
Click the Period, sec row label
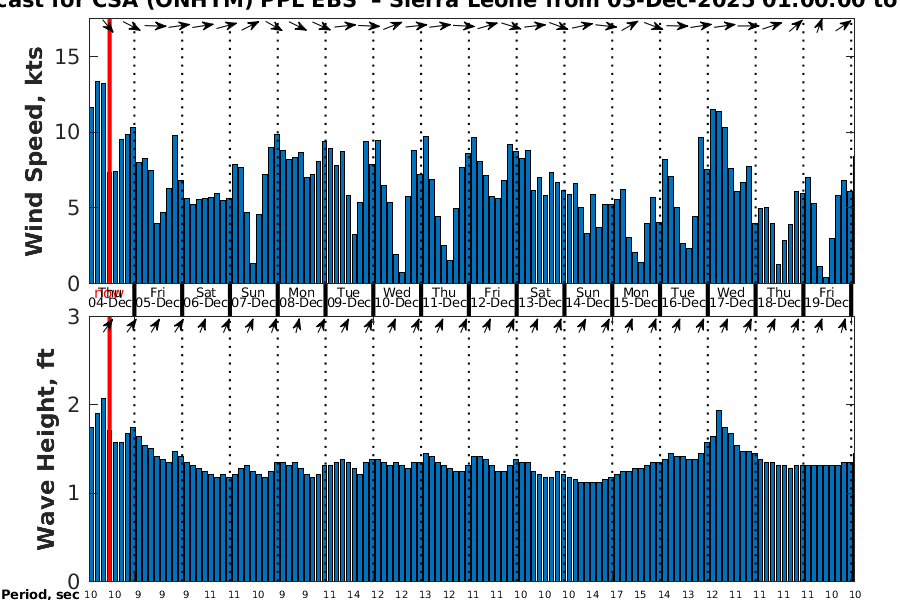coord(40,595)
